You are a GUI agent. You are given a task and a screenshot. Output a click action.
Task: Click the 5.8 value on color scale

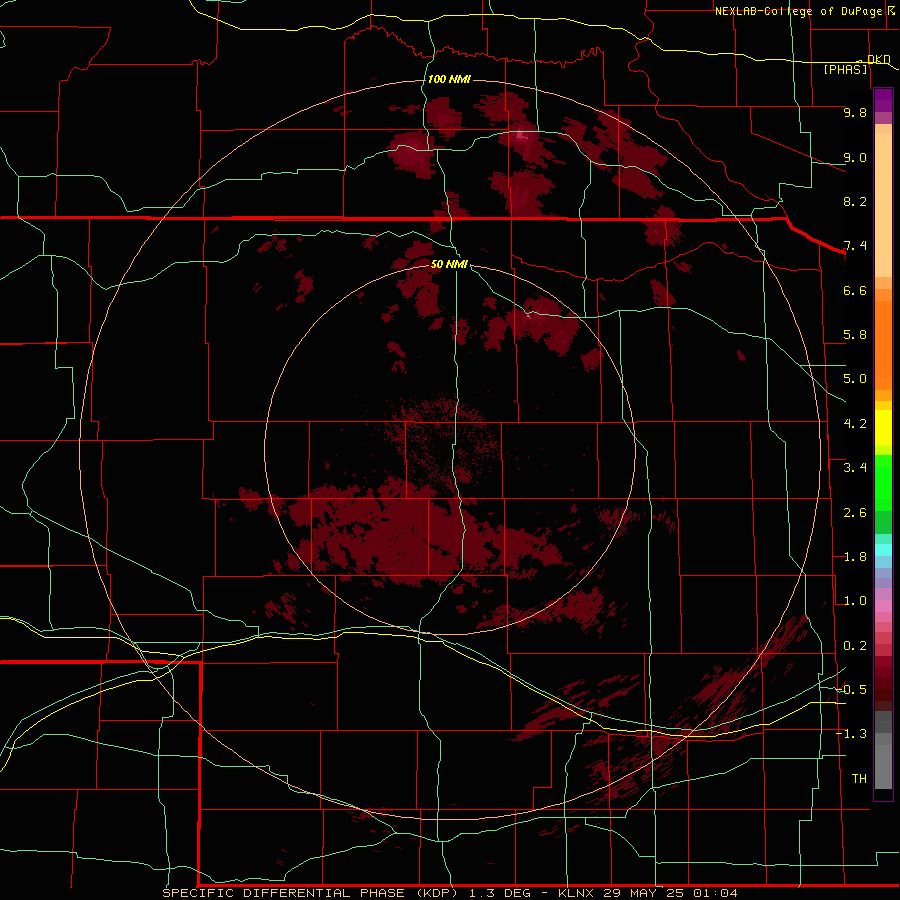(x=855, y=335)
